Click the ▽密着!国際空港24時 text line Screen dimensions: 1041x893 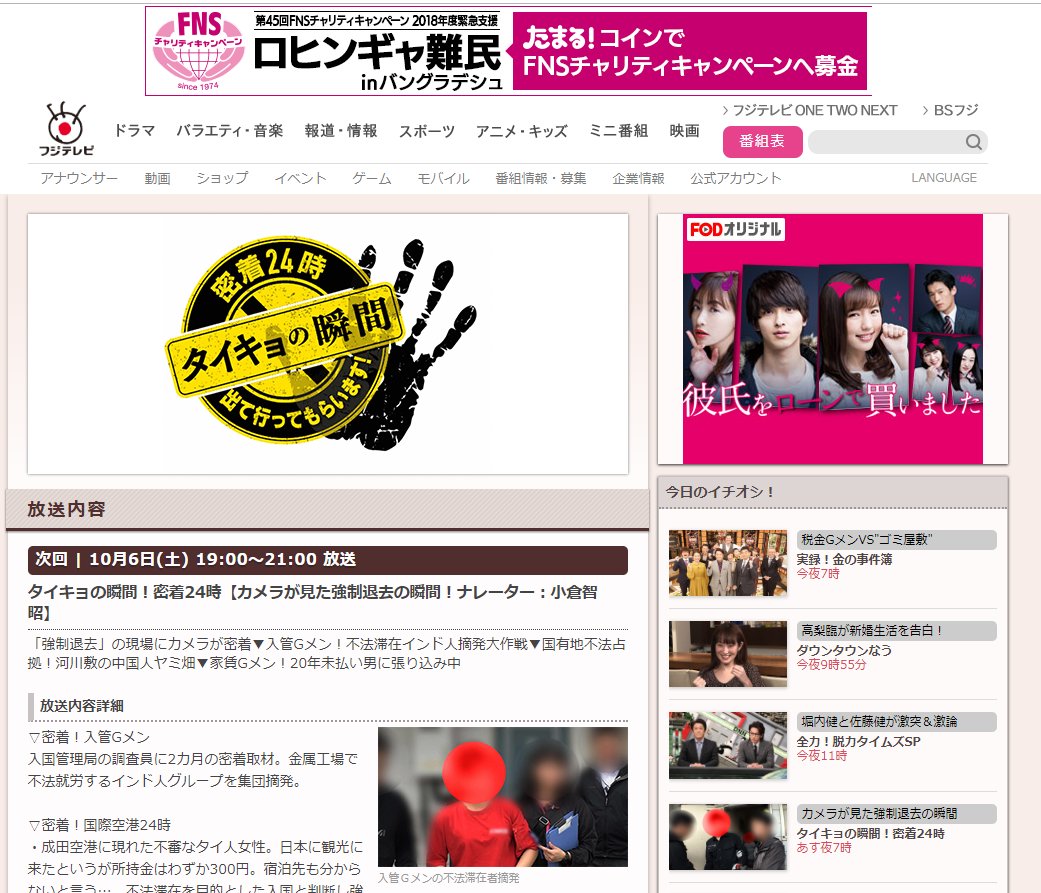(100, 825)
